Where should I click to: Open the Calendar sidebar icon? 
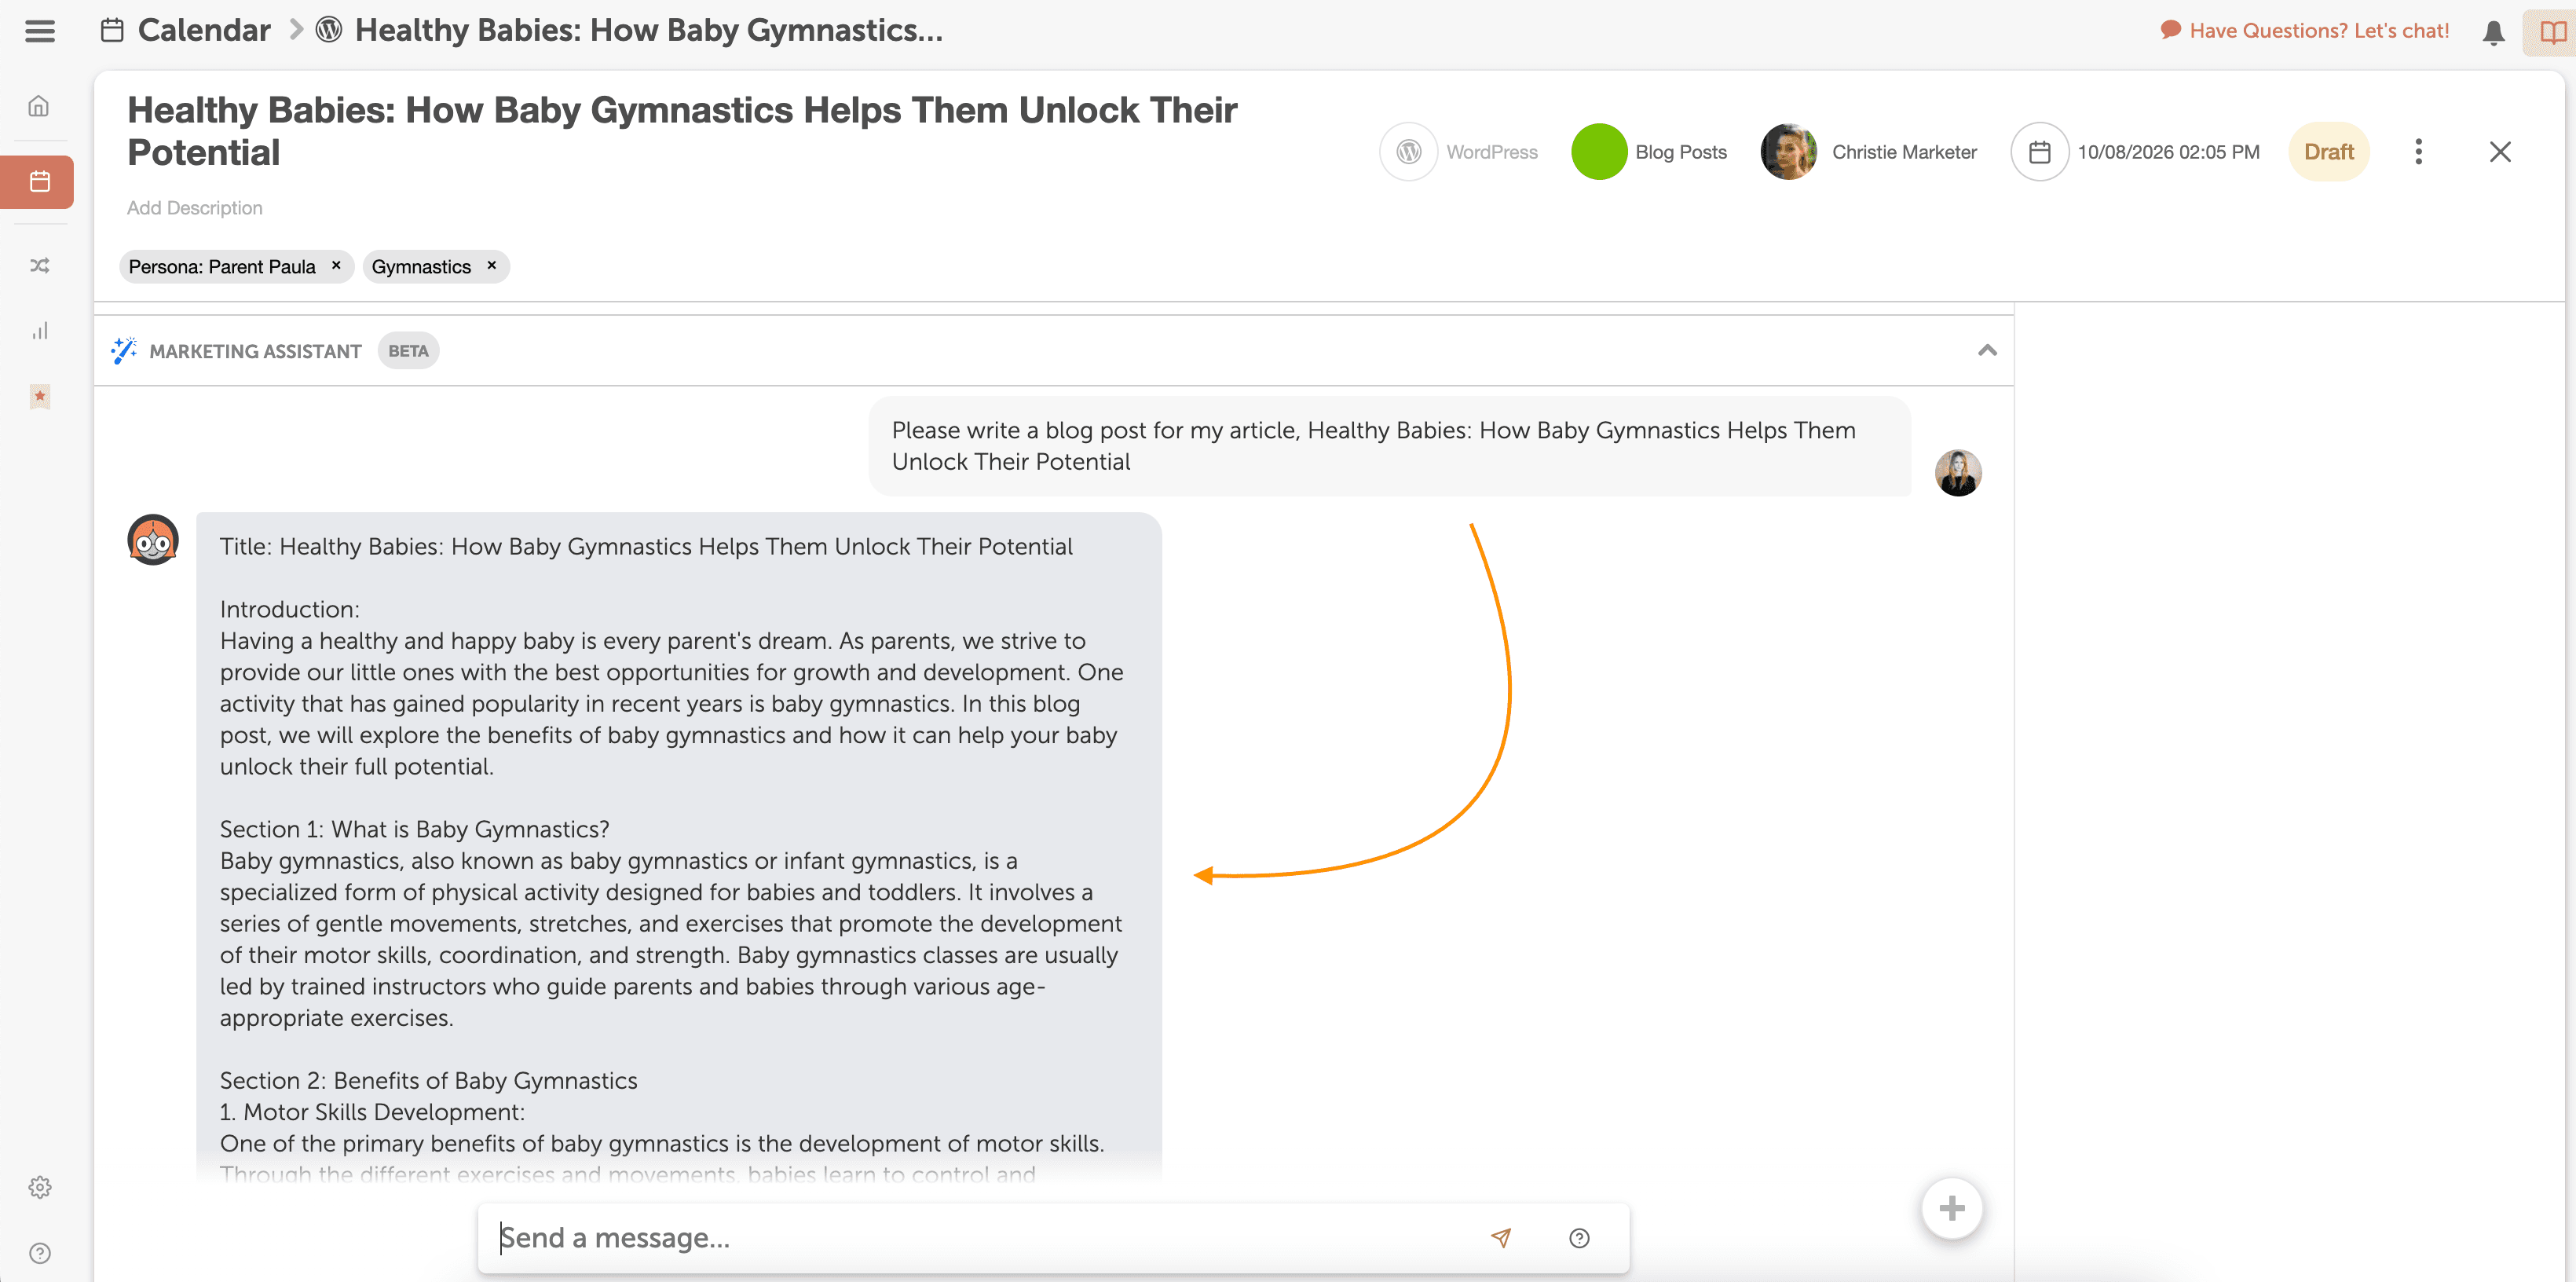[x=39, y=182]
